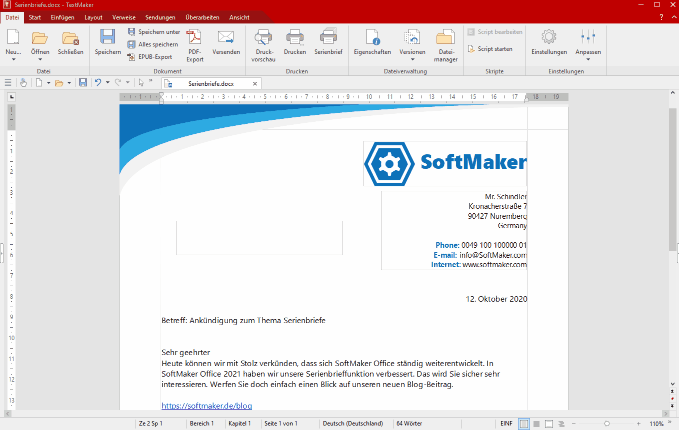This screenshot has width=679, height=430.
Task: Open document Eigenschaften
Action: 372,42
